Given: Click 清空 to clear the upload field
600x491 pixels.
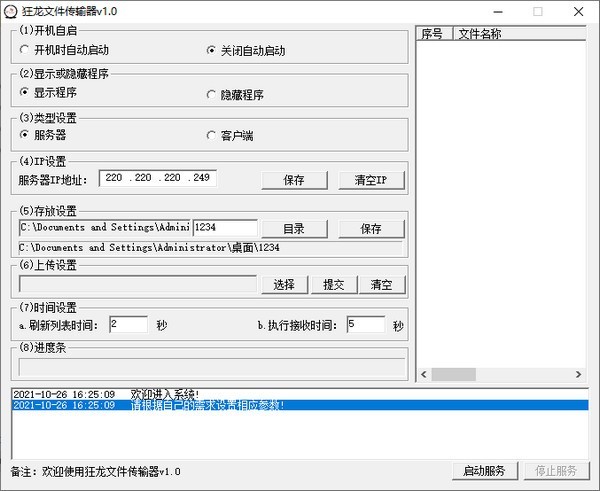Looking at the screenshot, I should pyautogui.click(x=382, y=285).
